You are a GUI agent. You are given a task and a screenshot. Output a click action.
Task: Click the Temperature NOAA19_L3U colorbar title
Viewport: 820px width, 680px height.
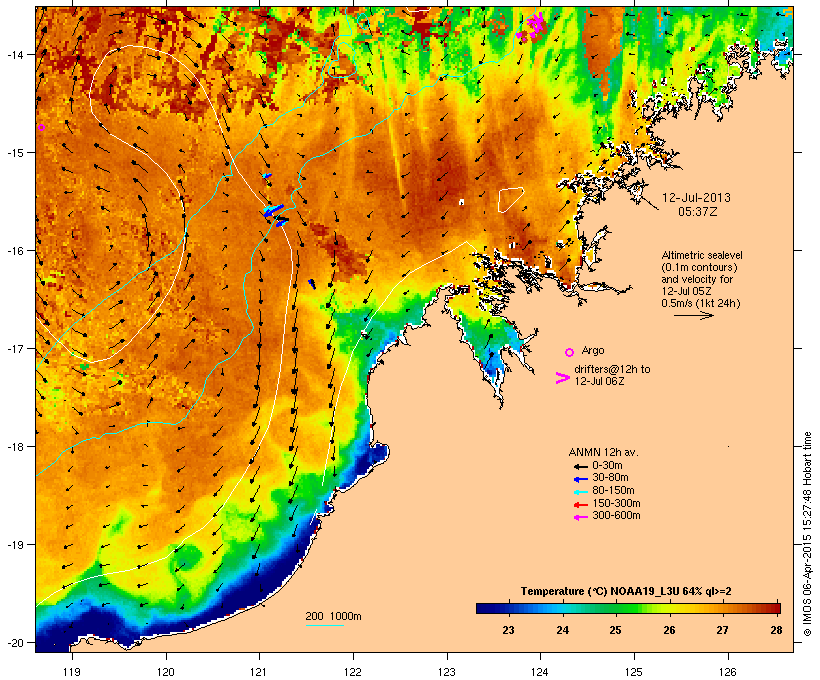click(x=626, y=591)
